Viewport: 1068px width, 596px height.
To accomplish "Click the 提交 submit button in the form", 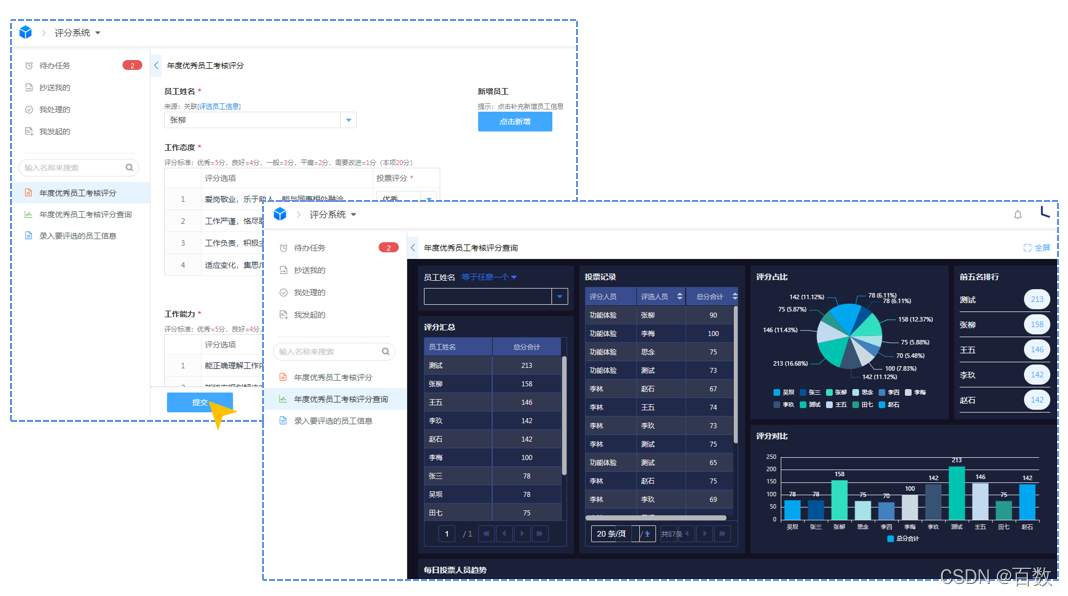I will click(200, 403).
